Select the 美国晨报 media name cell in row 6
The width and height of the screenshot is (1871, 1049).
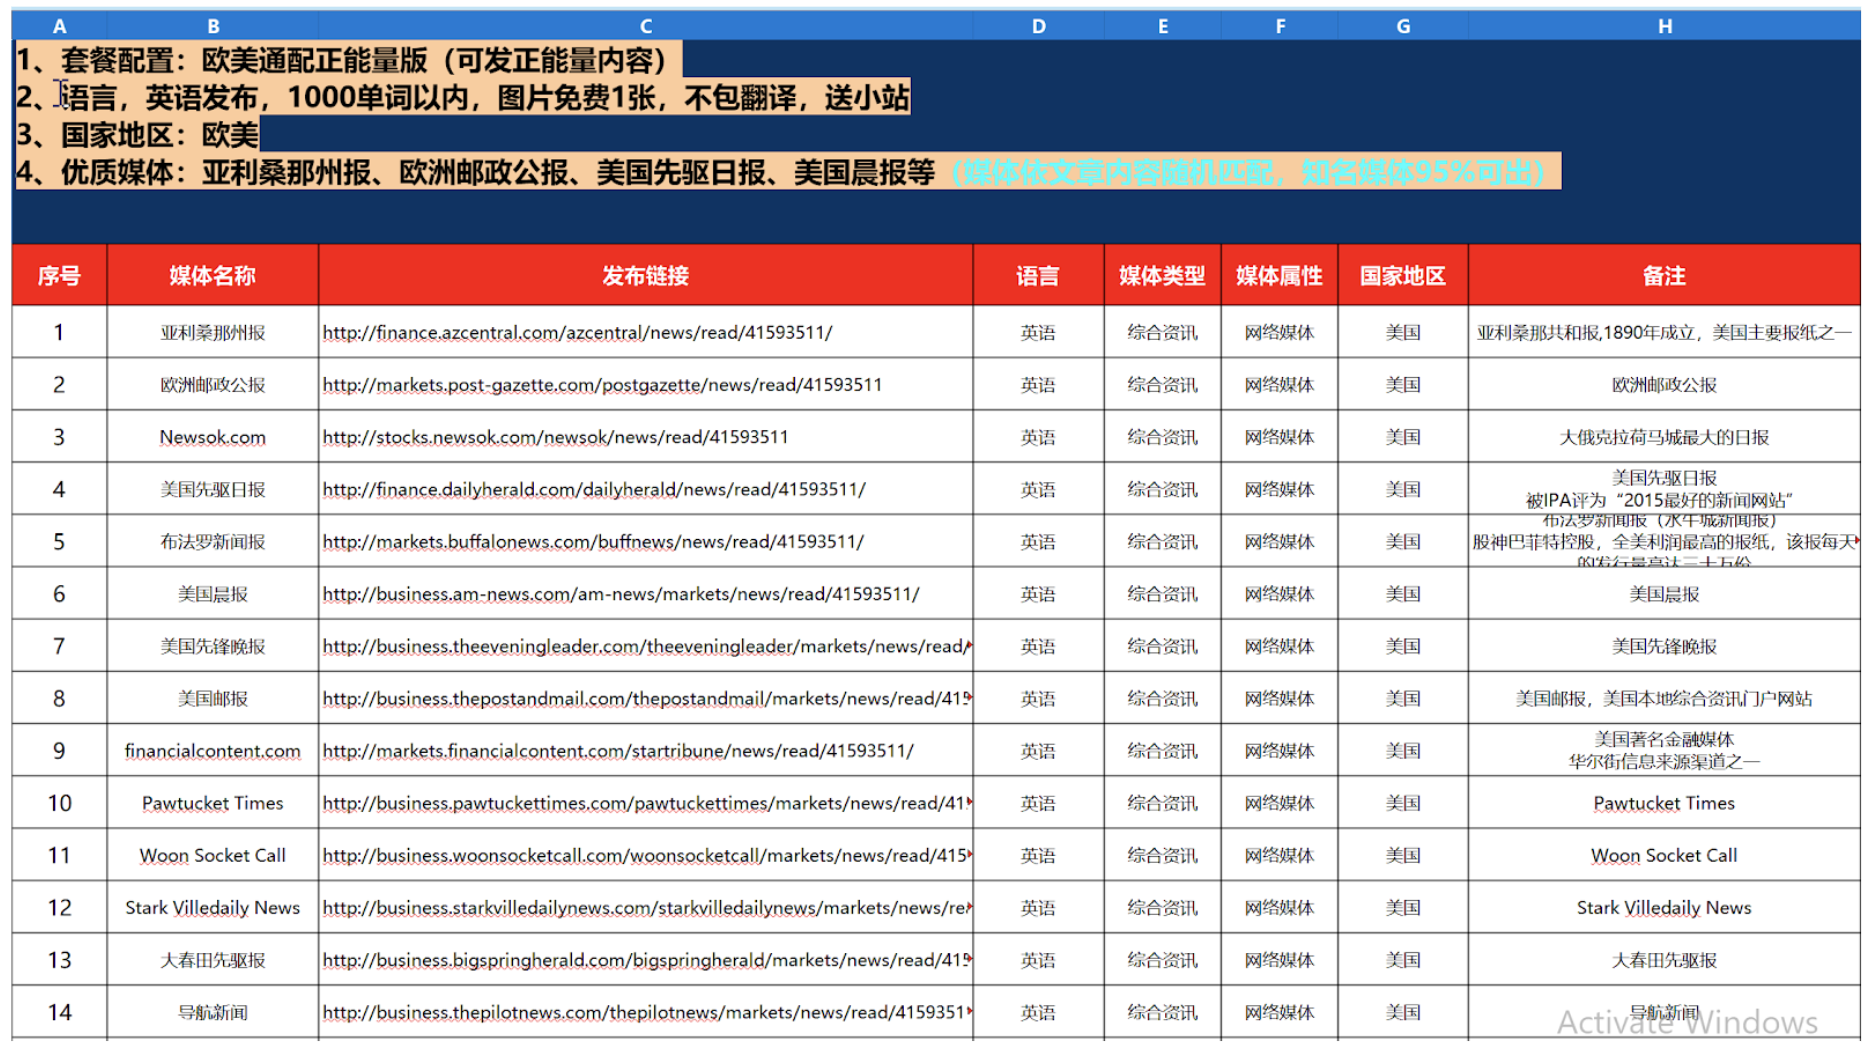coord(213,594)
